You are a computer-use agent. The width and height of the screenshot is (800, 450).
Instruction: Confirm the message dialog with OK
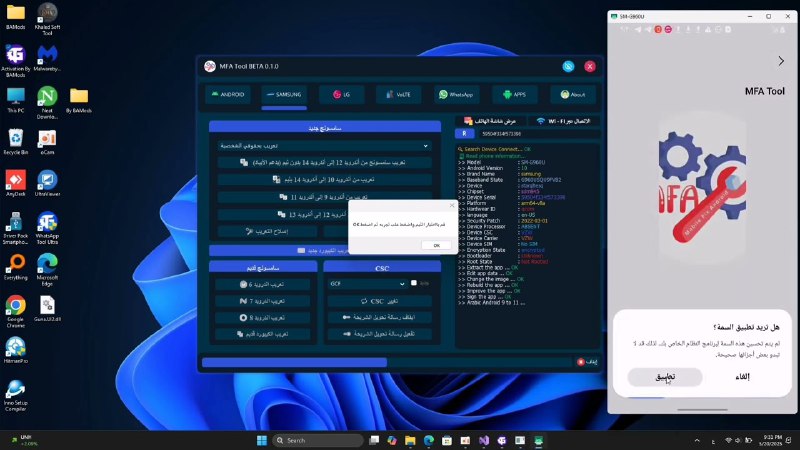[436, 245]
